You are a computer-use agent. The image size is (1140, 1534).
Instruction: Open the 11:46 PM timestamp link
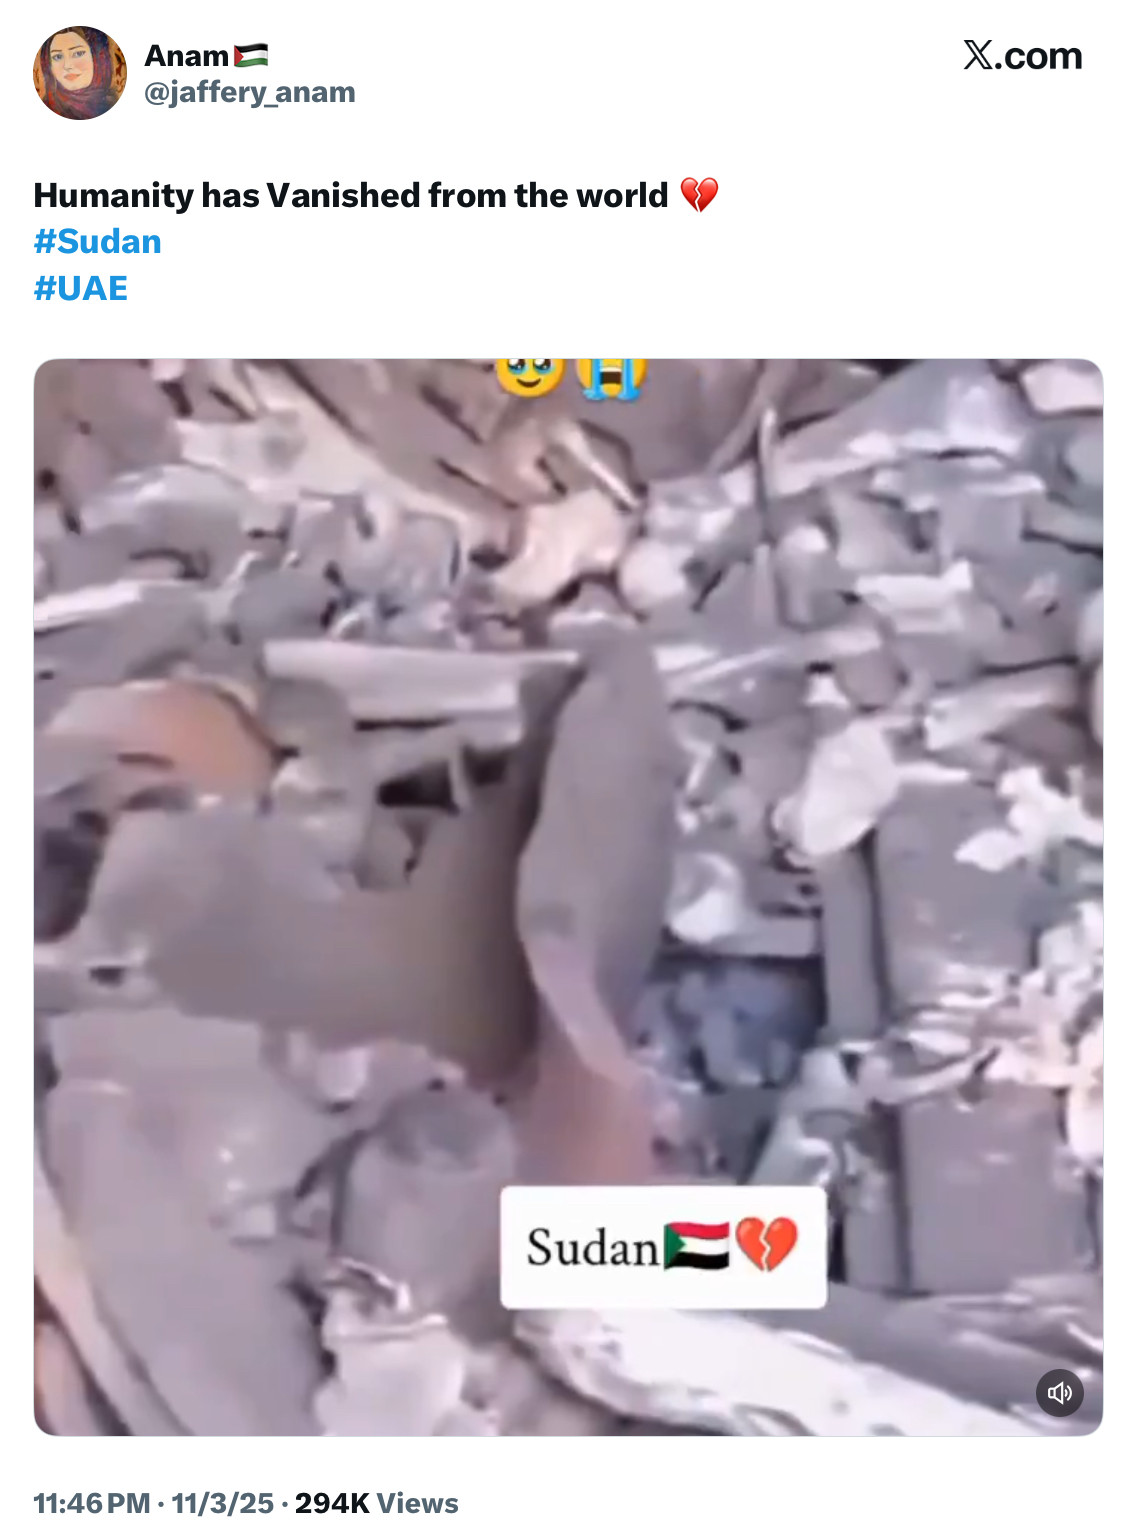[92, 1503]
